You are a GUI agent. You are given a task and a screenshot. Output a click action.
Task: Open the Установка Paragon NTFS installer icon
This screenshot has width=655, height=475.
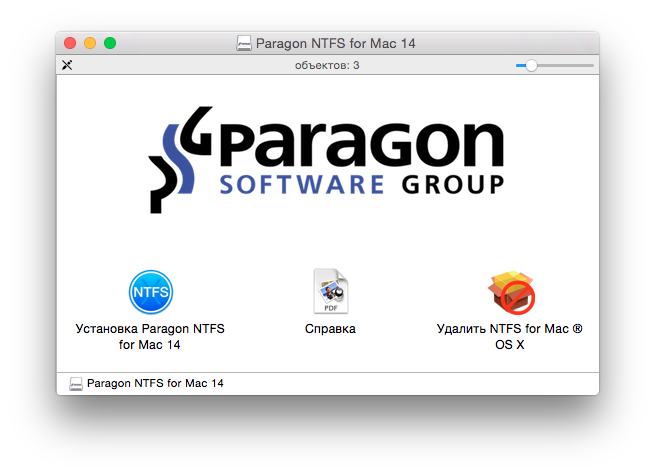tap(151, 292)
